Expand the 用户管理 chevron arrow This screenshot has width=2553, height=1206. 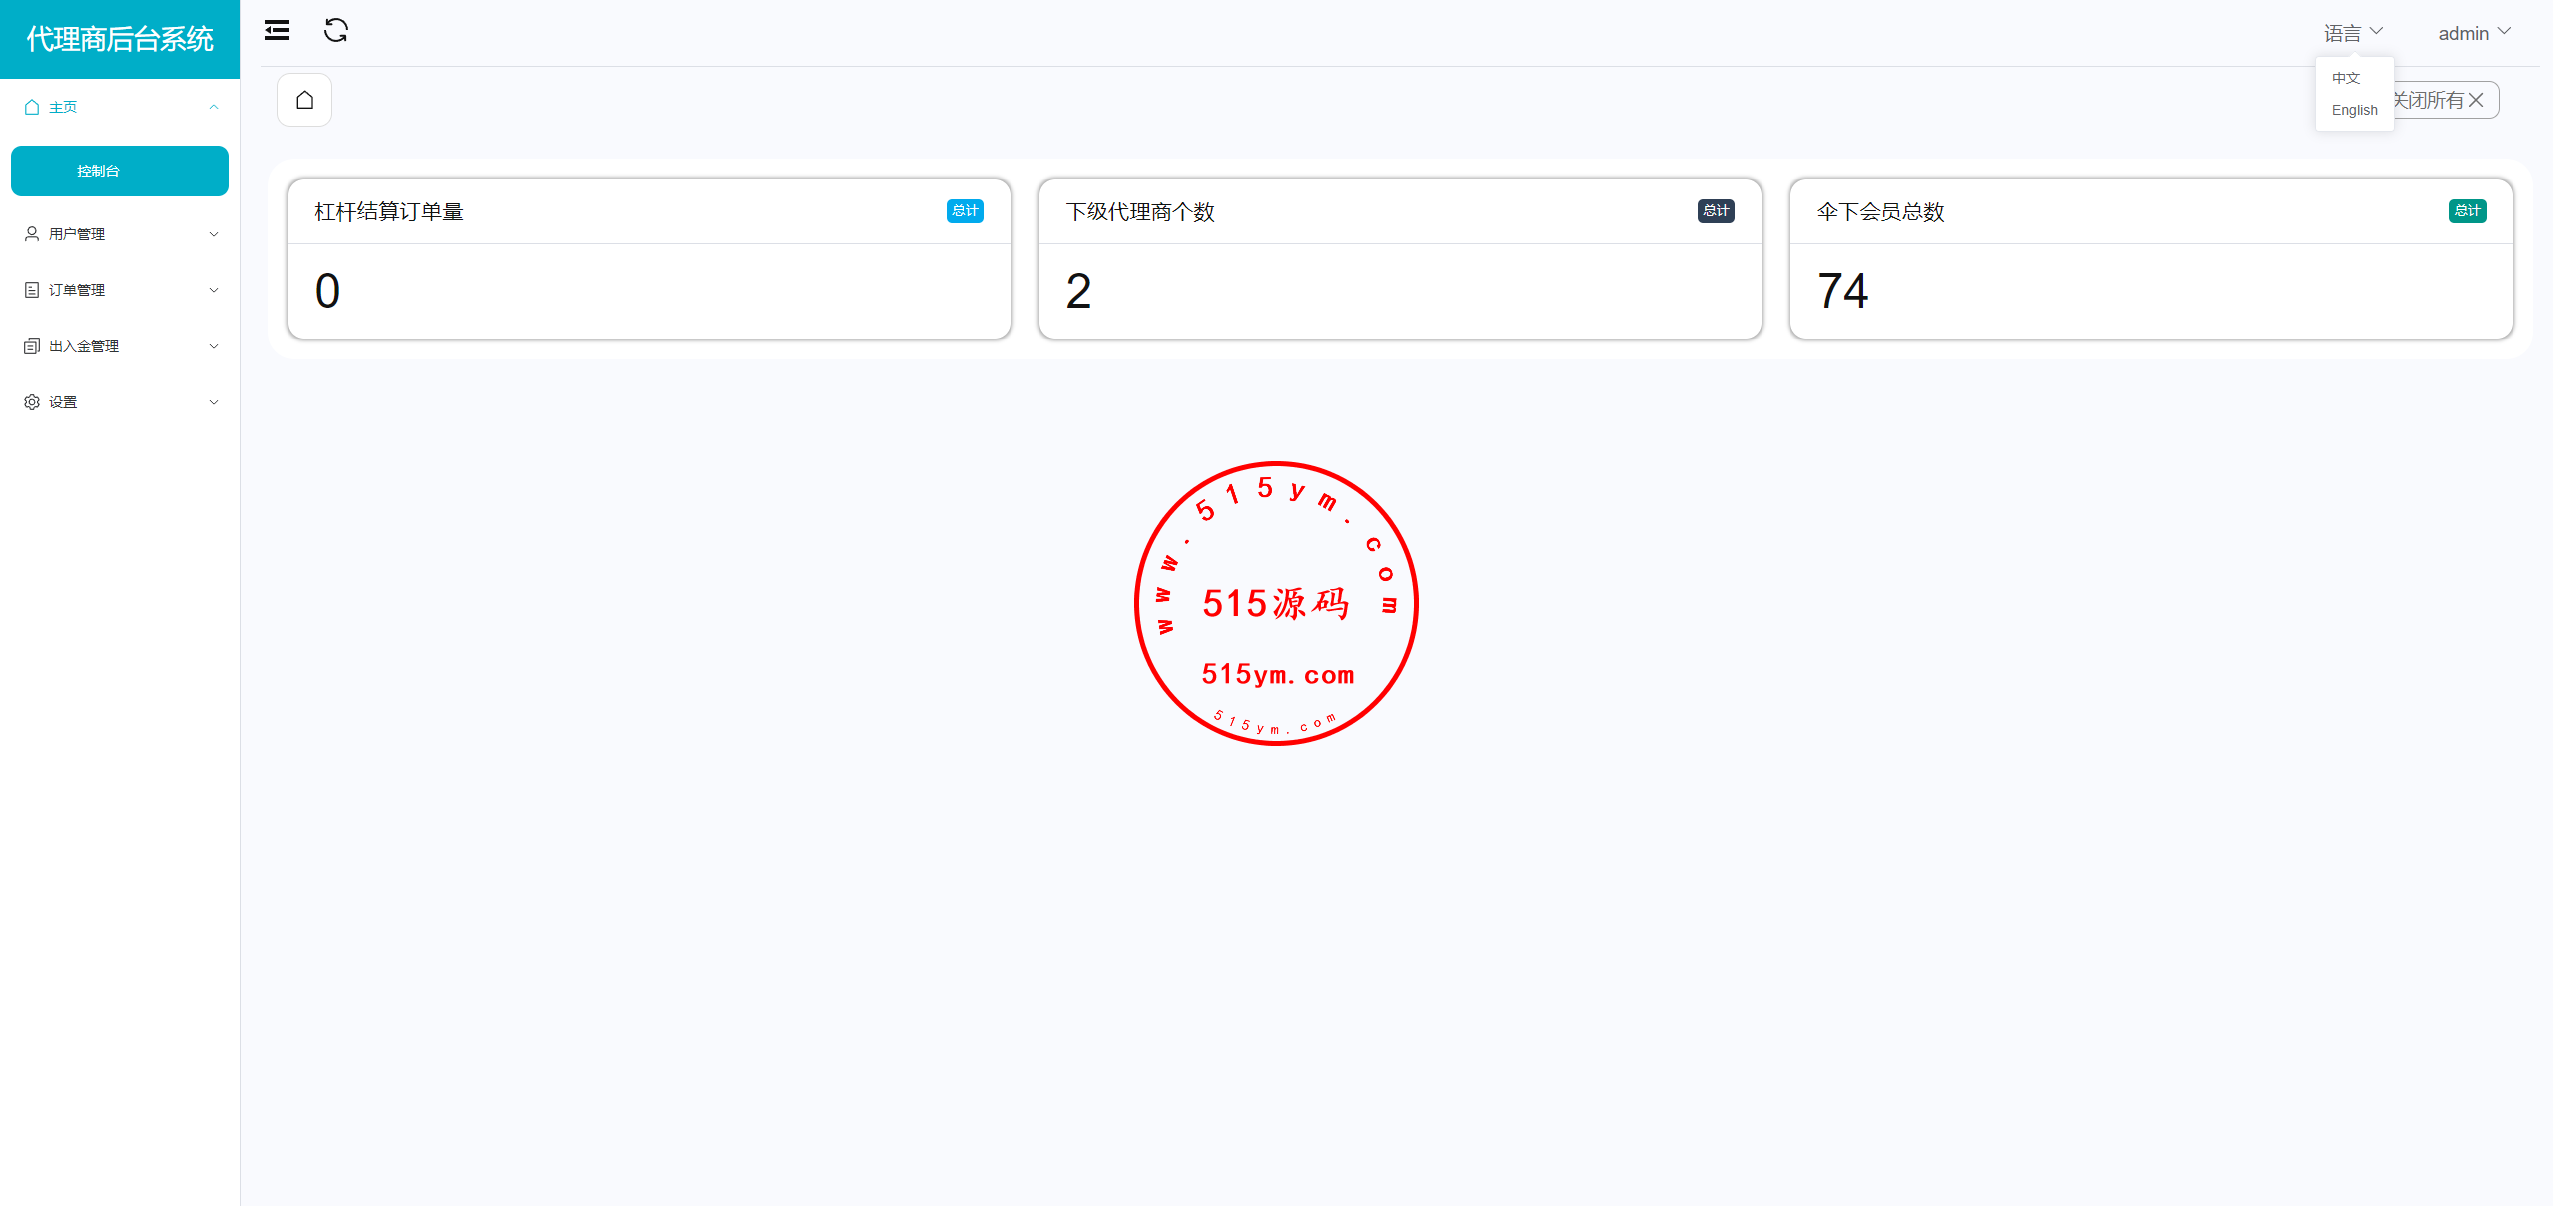click(x=213, y=234)
